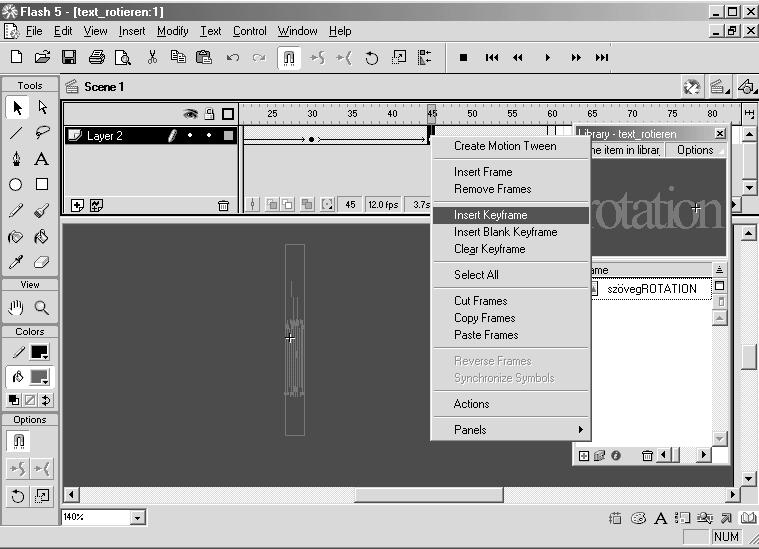Open the Modify menu
Screen dimensions: 759x549
(x=172, y=31)
